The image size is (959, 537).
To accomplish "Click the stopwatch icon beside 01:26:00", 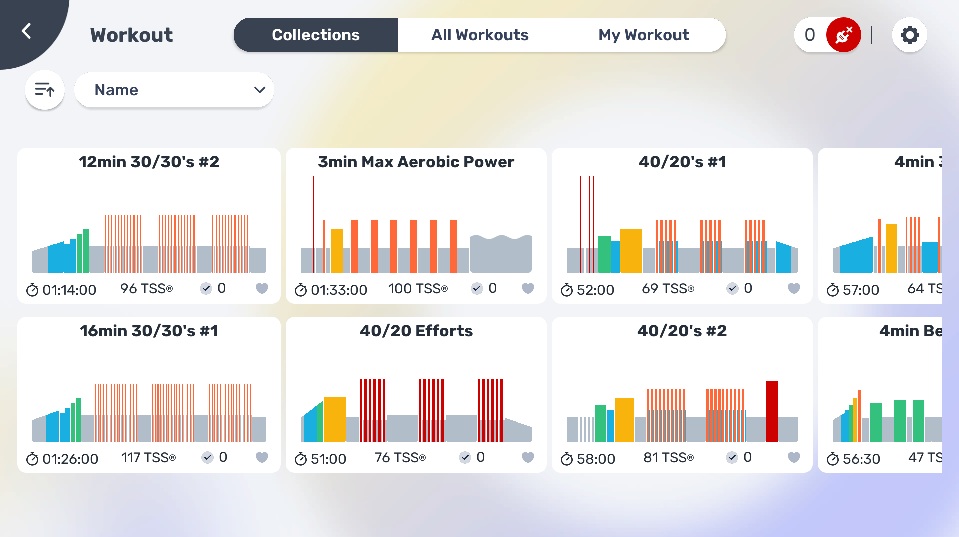I will (32, 459).
